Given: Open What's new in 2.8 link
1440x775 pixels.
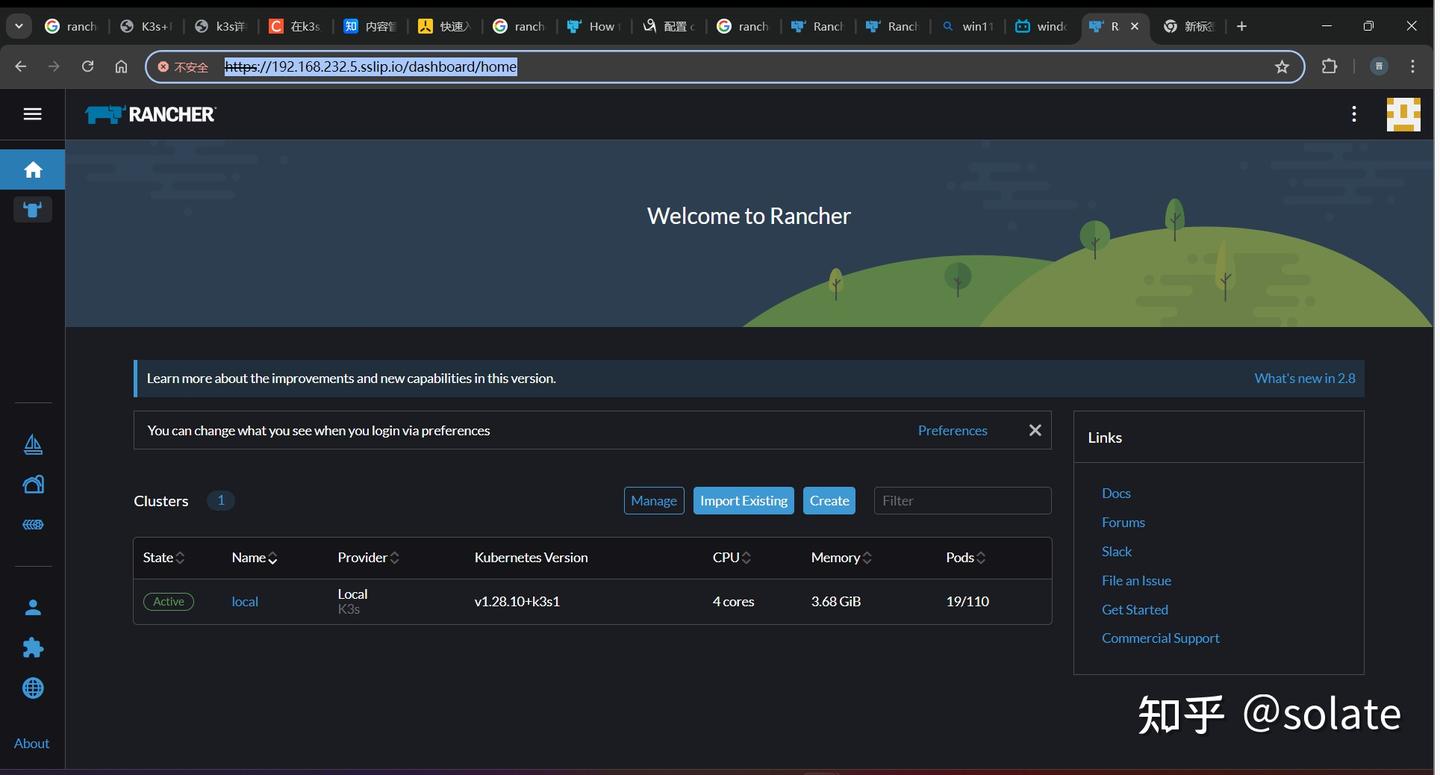Looking at the screenshot, I should 1305,378.
